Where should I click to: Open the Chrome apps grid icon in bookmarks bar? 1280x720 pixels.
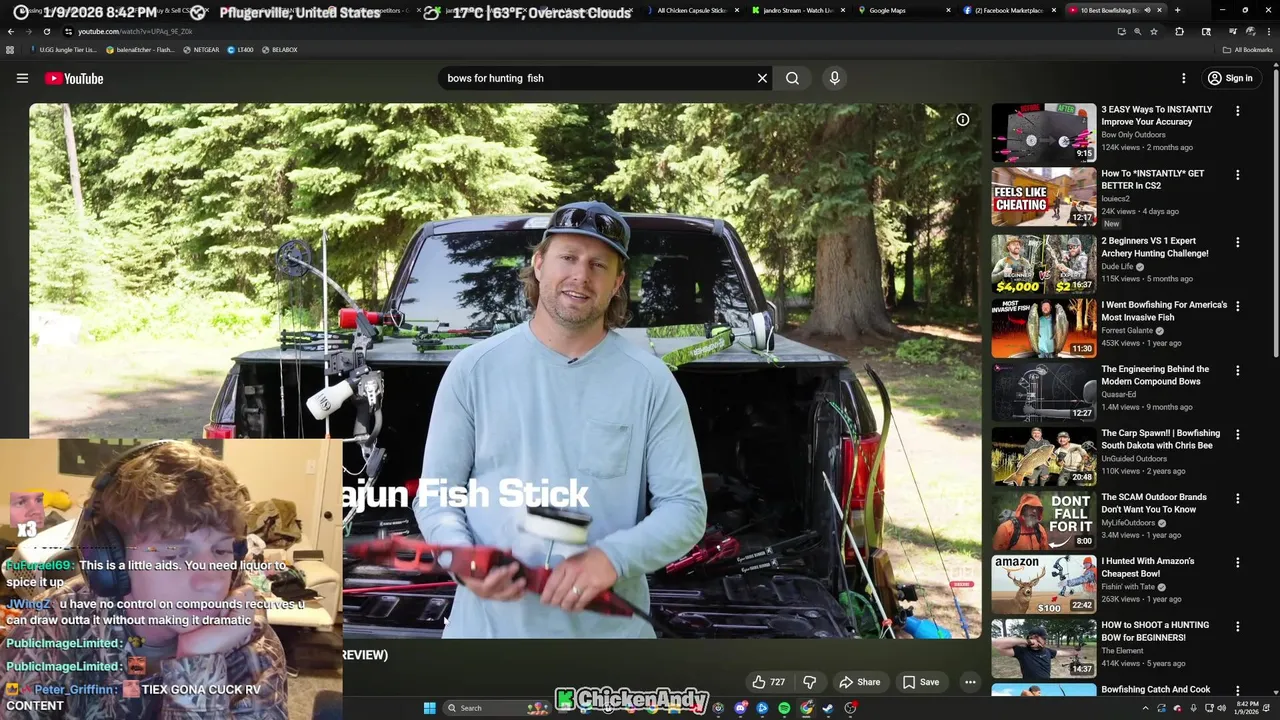point(10,49)
